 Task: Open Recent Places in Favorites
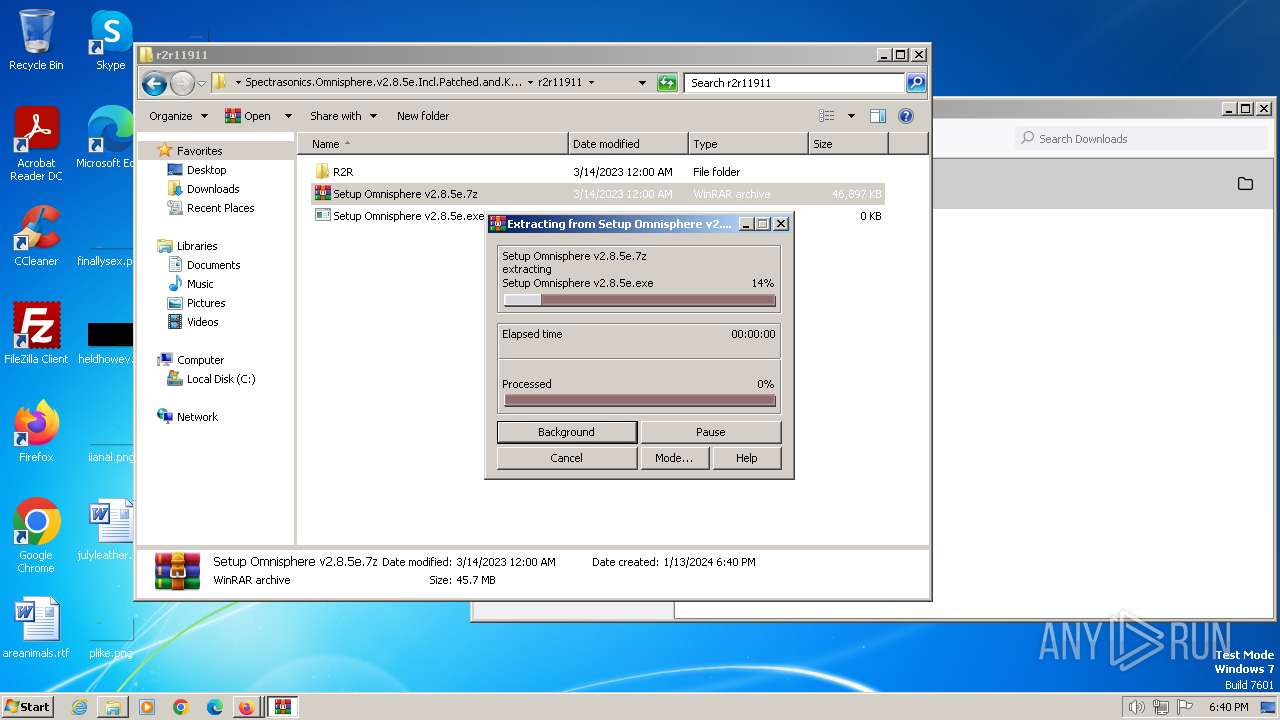coord(220,208)
